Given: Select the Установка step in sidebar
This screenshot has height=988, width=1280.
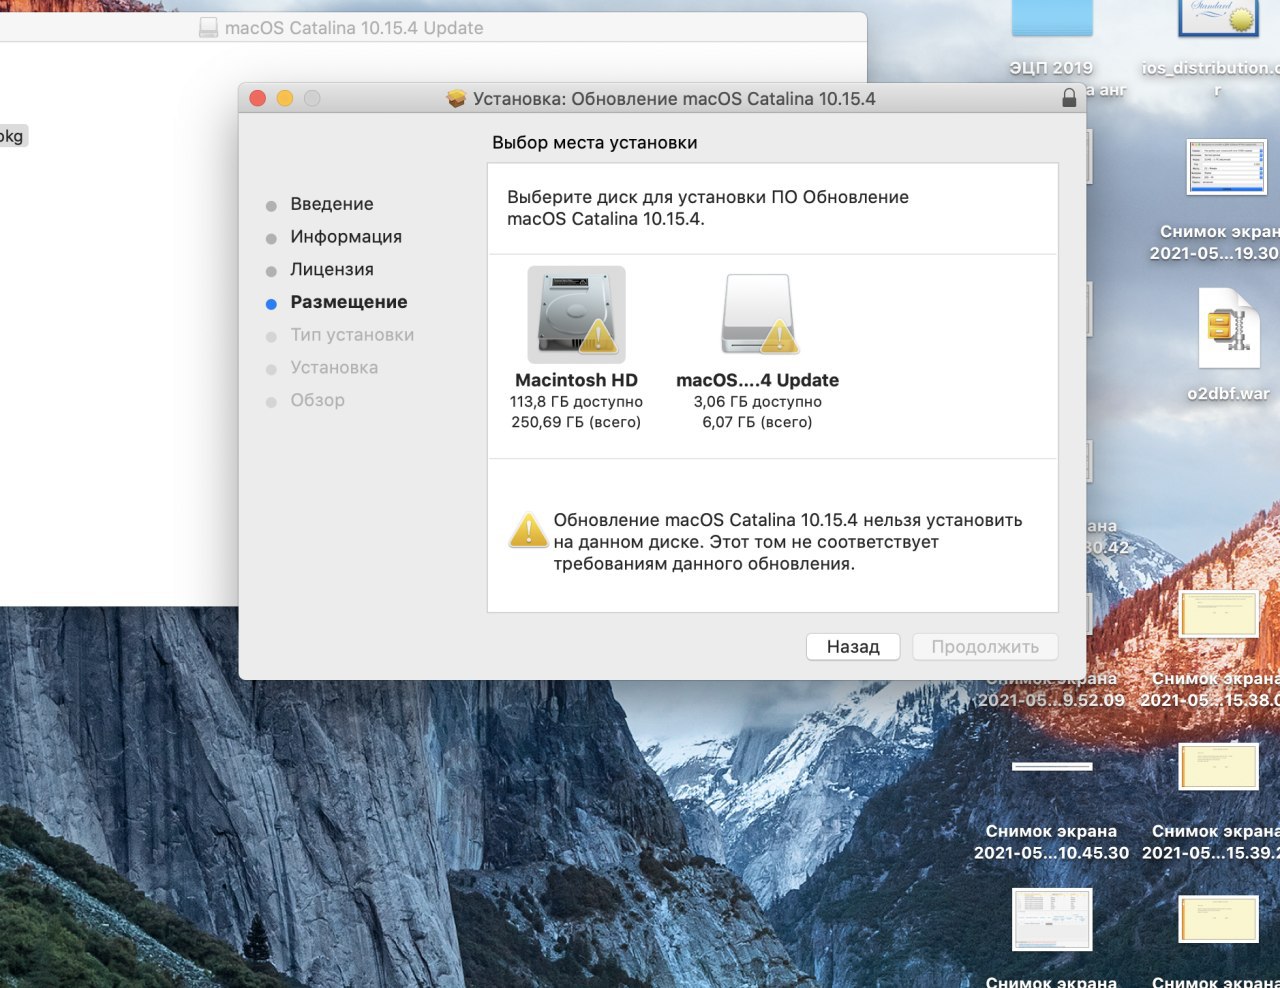Looking at the screenshot, I should coord(334,368).
